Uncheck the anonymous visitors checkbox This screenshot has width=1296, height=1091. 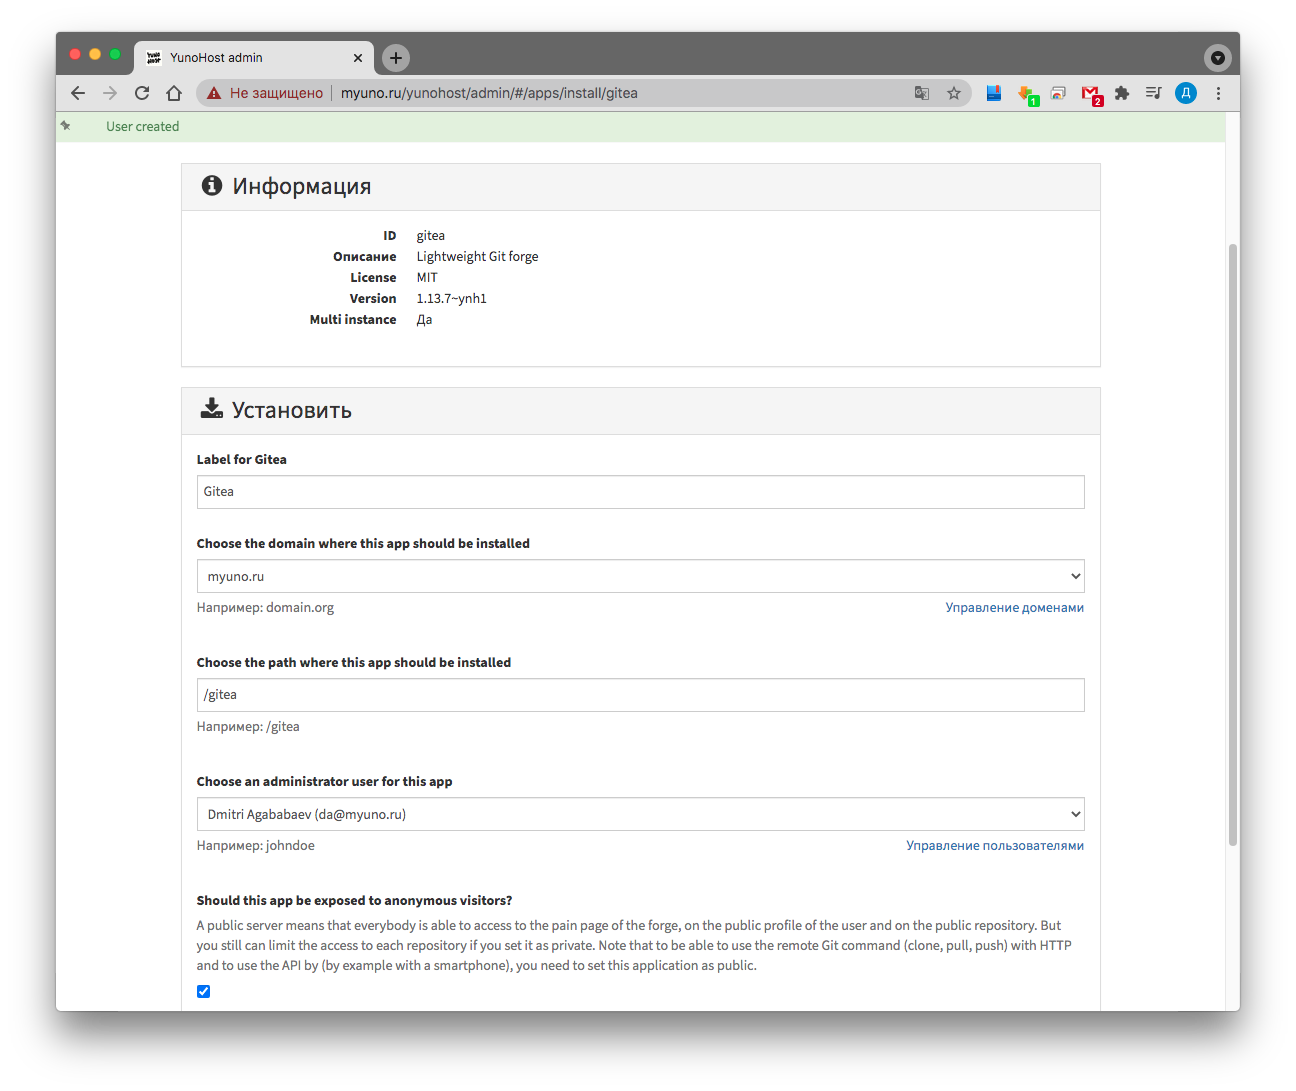point(204,991)
